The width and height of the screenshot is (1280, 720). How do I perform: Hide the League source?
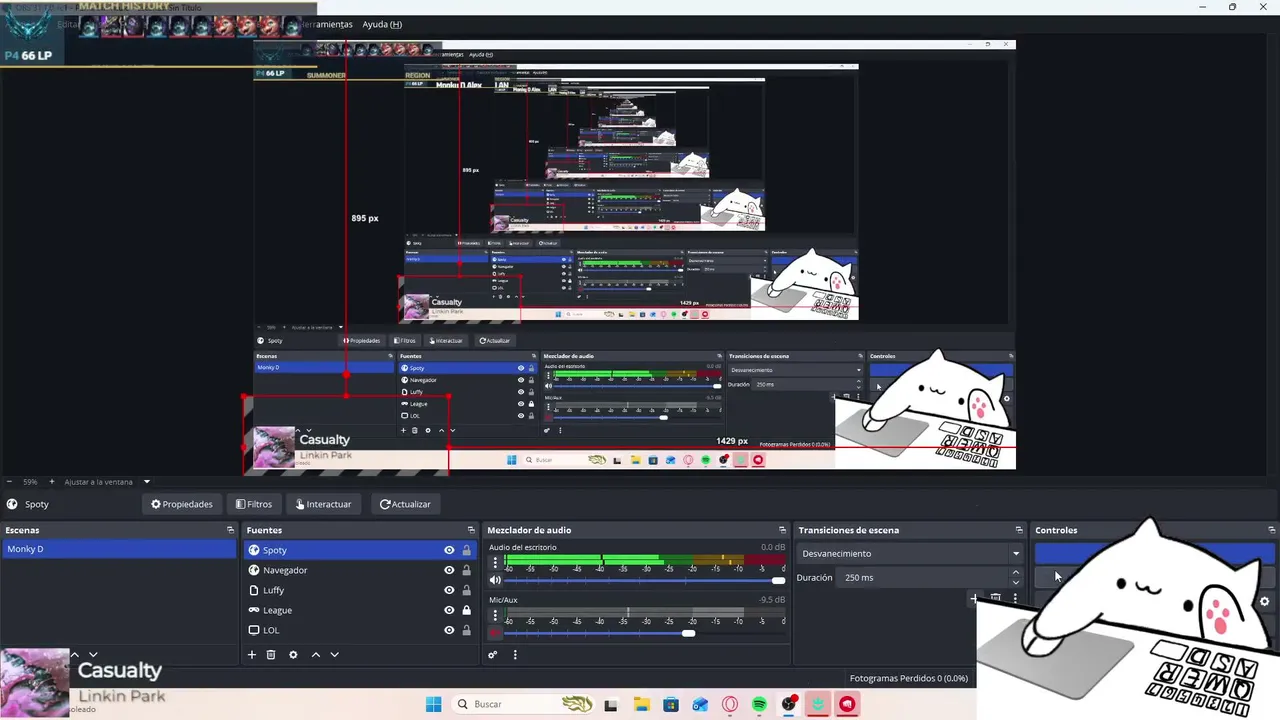point(449,610)
